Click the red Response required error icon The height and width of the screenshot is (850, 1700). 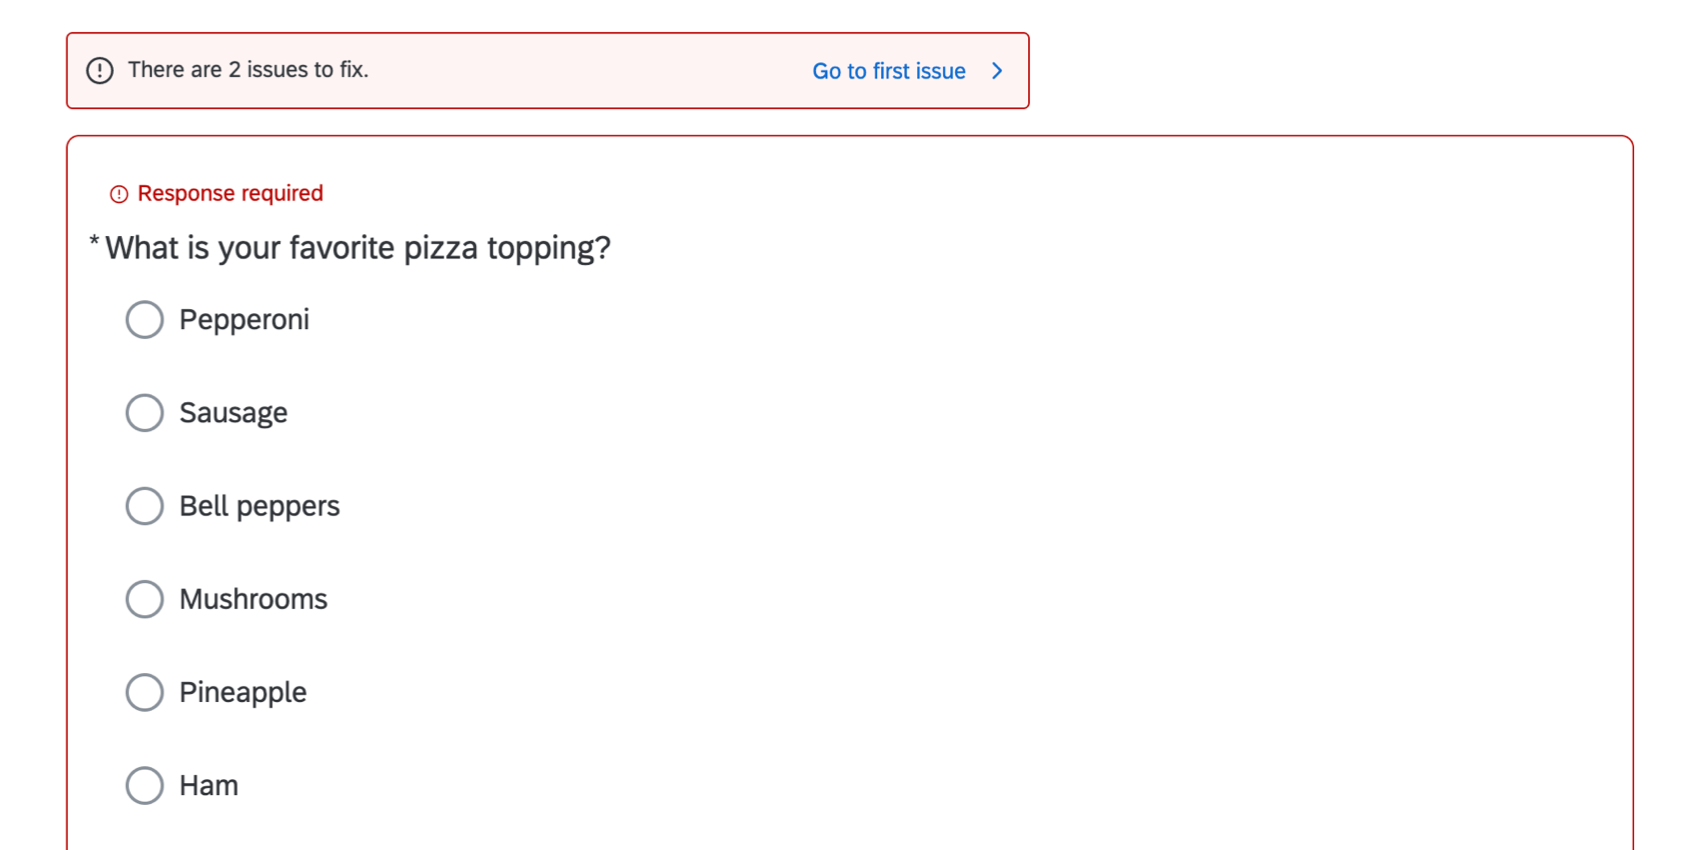[x=119, y=194]
